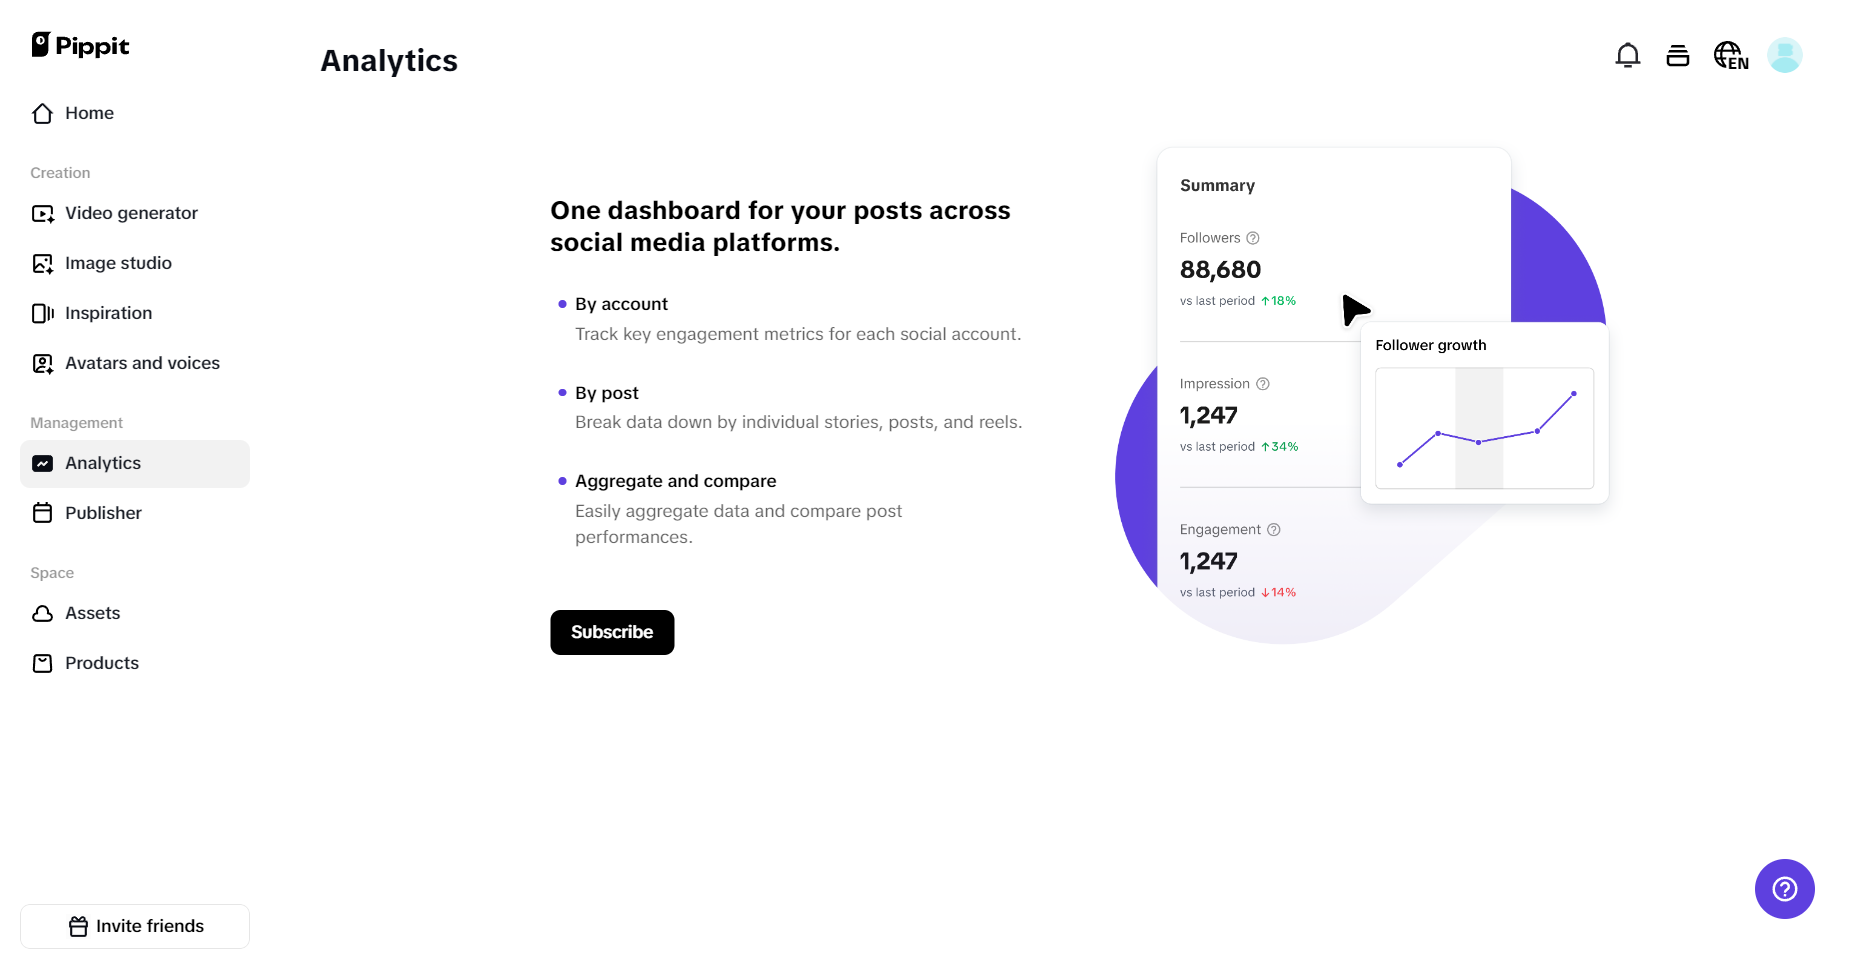
Task: Open the Products section
Action: coord(101,663)
